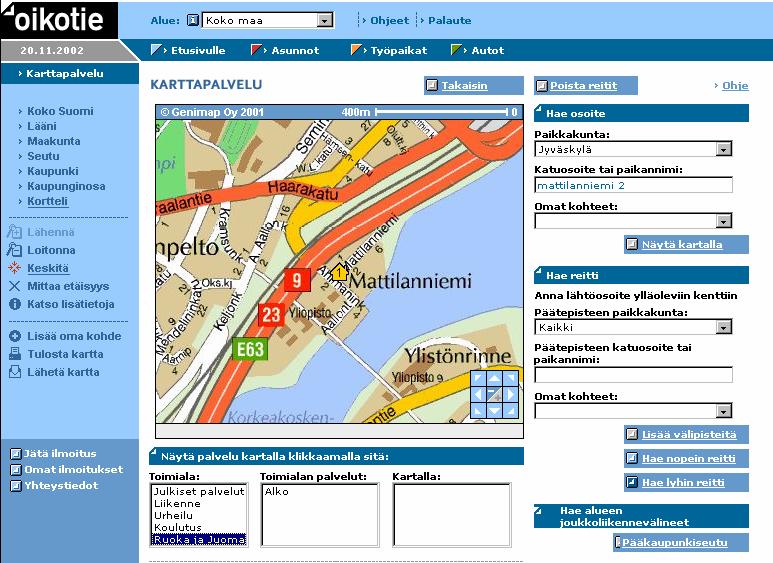The width and height of the screenshot is (773, 563).
Task: Select Julkiset palvelut in Toimiala list
Action: coord(199,492)
